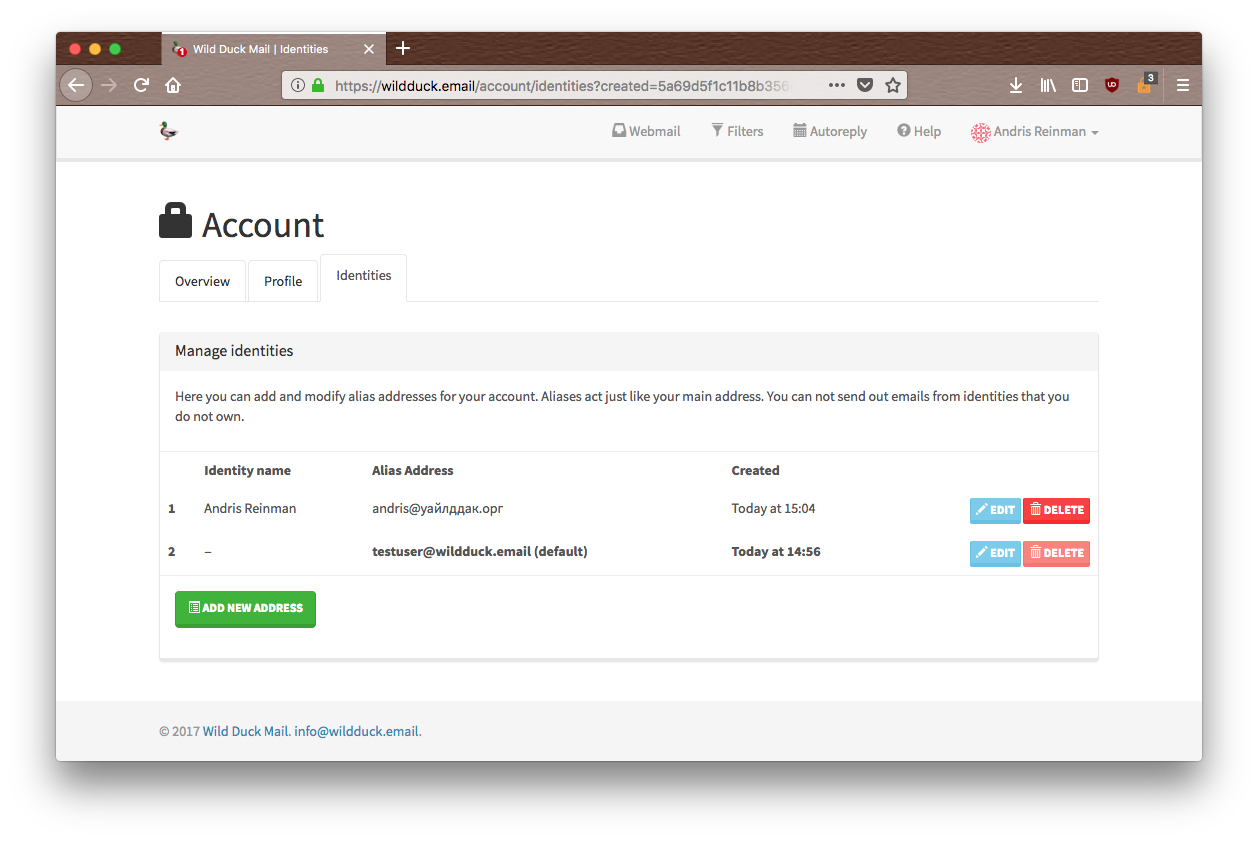Screen dimensions: 1258x841
Task: Open Webmail from the navigation bar
Action: [x=646, y=131]
